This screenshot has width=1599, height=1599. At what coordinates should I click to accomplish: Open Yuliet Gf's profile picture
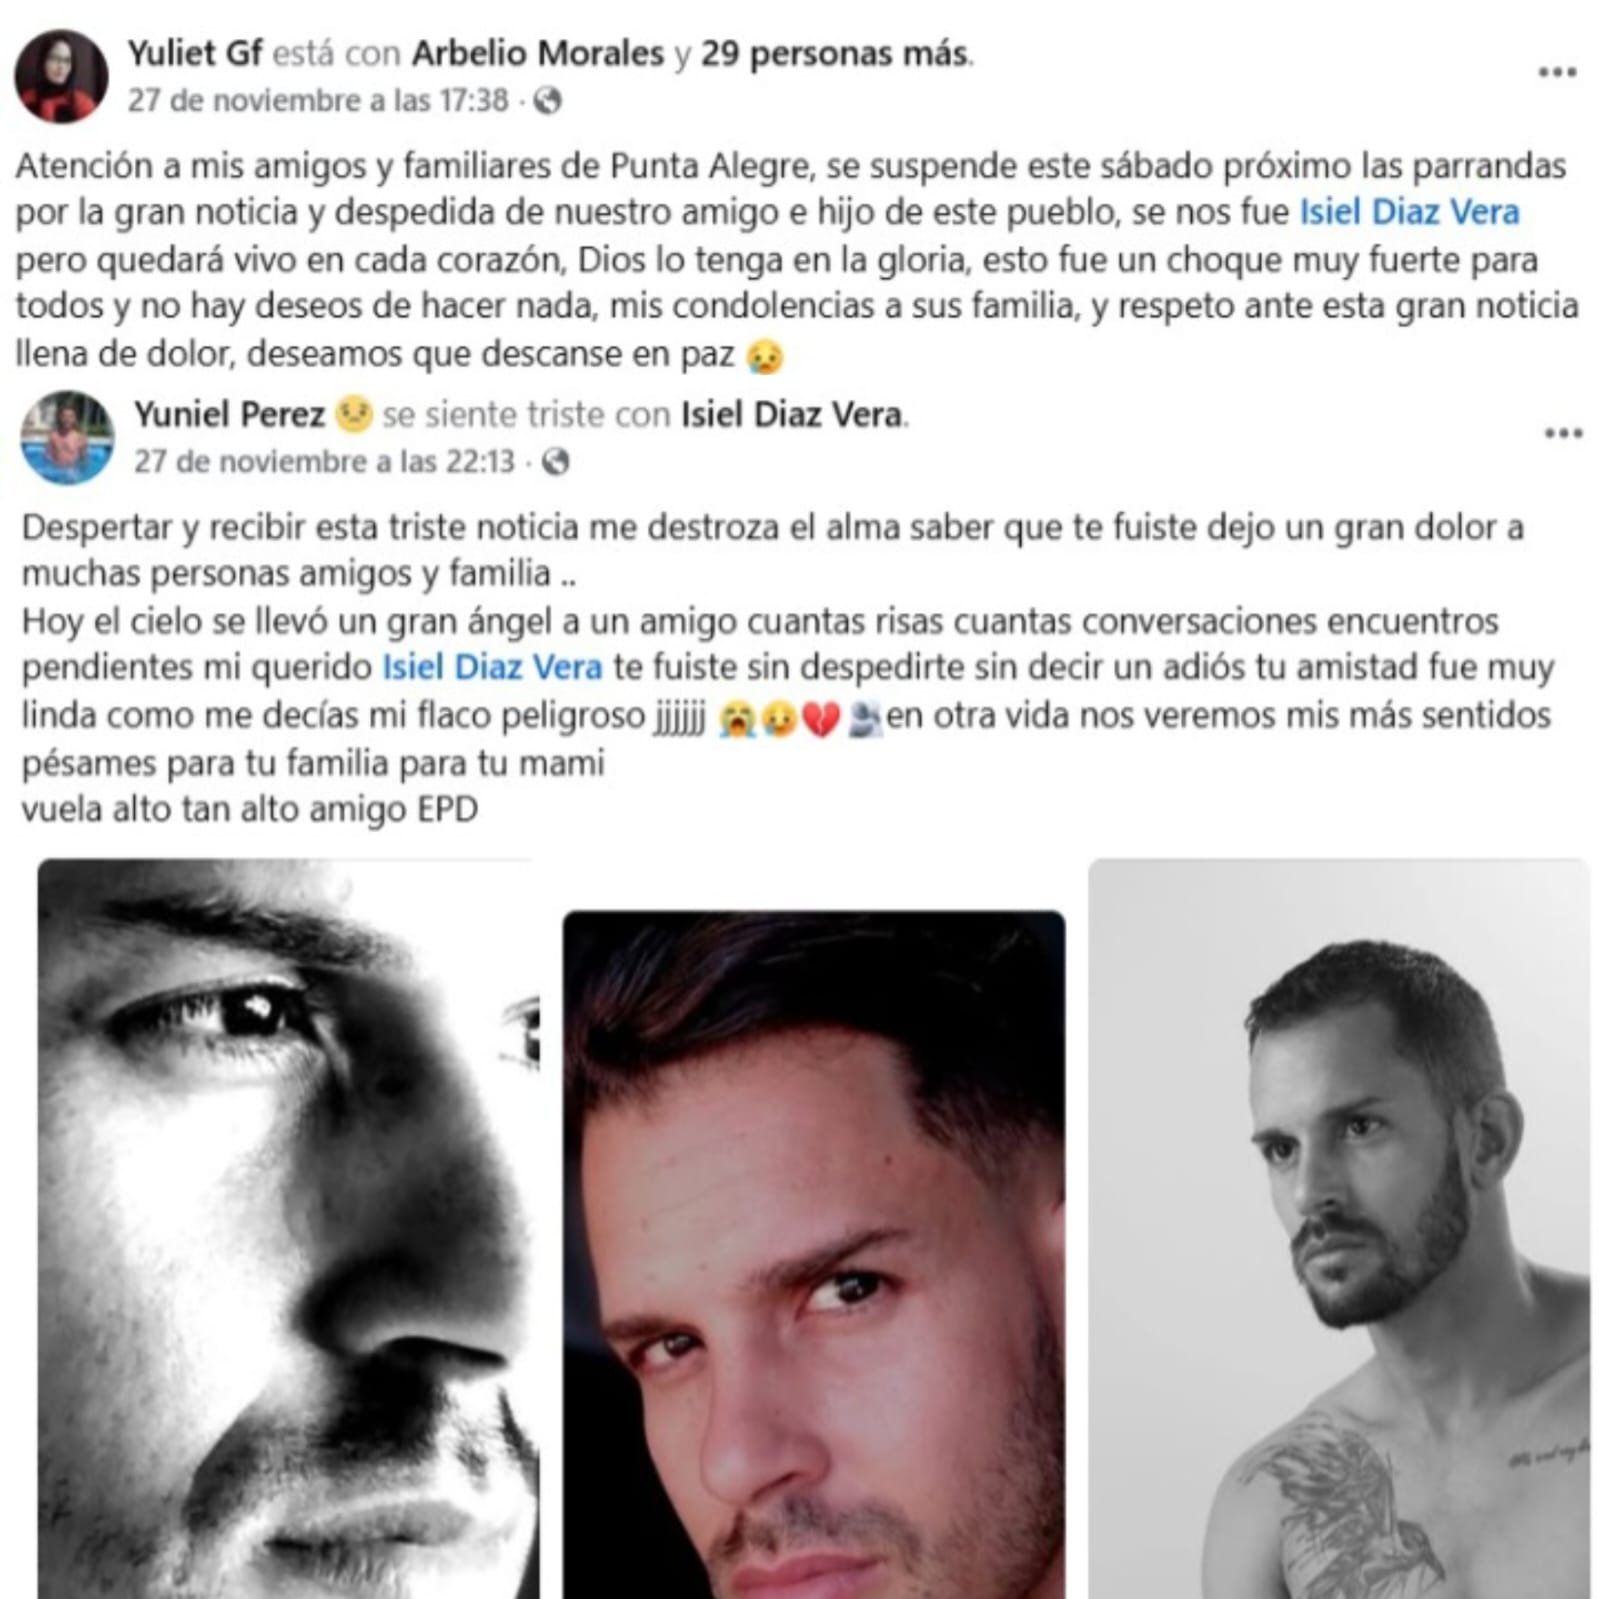pyautogui.click(x=61, y=76)
